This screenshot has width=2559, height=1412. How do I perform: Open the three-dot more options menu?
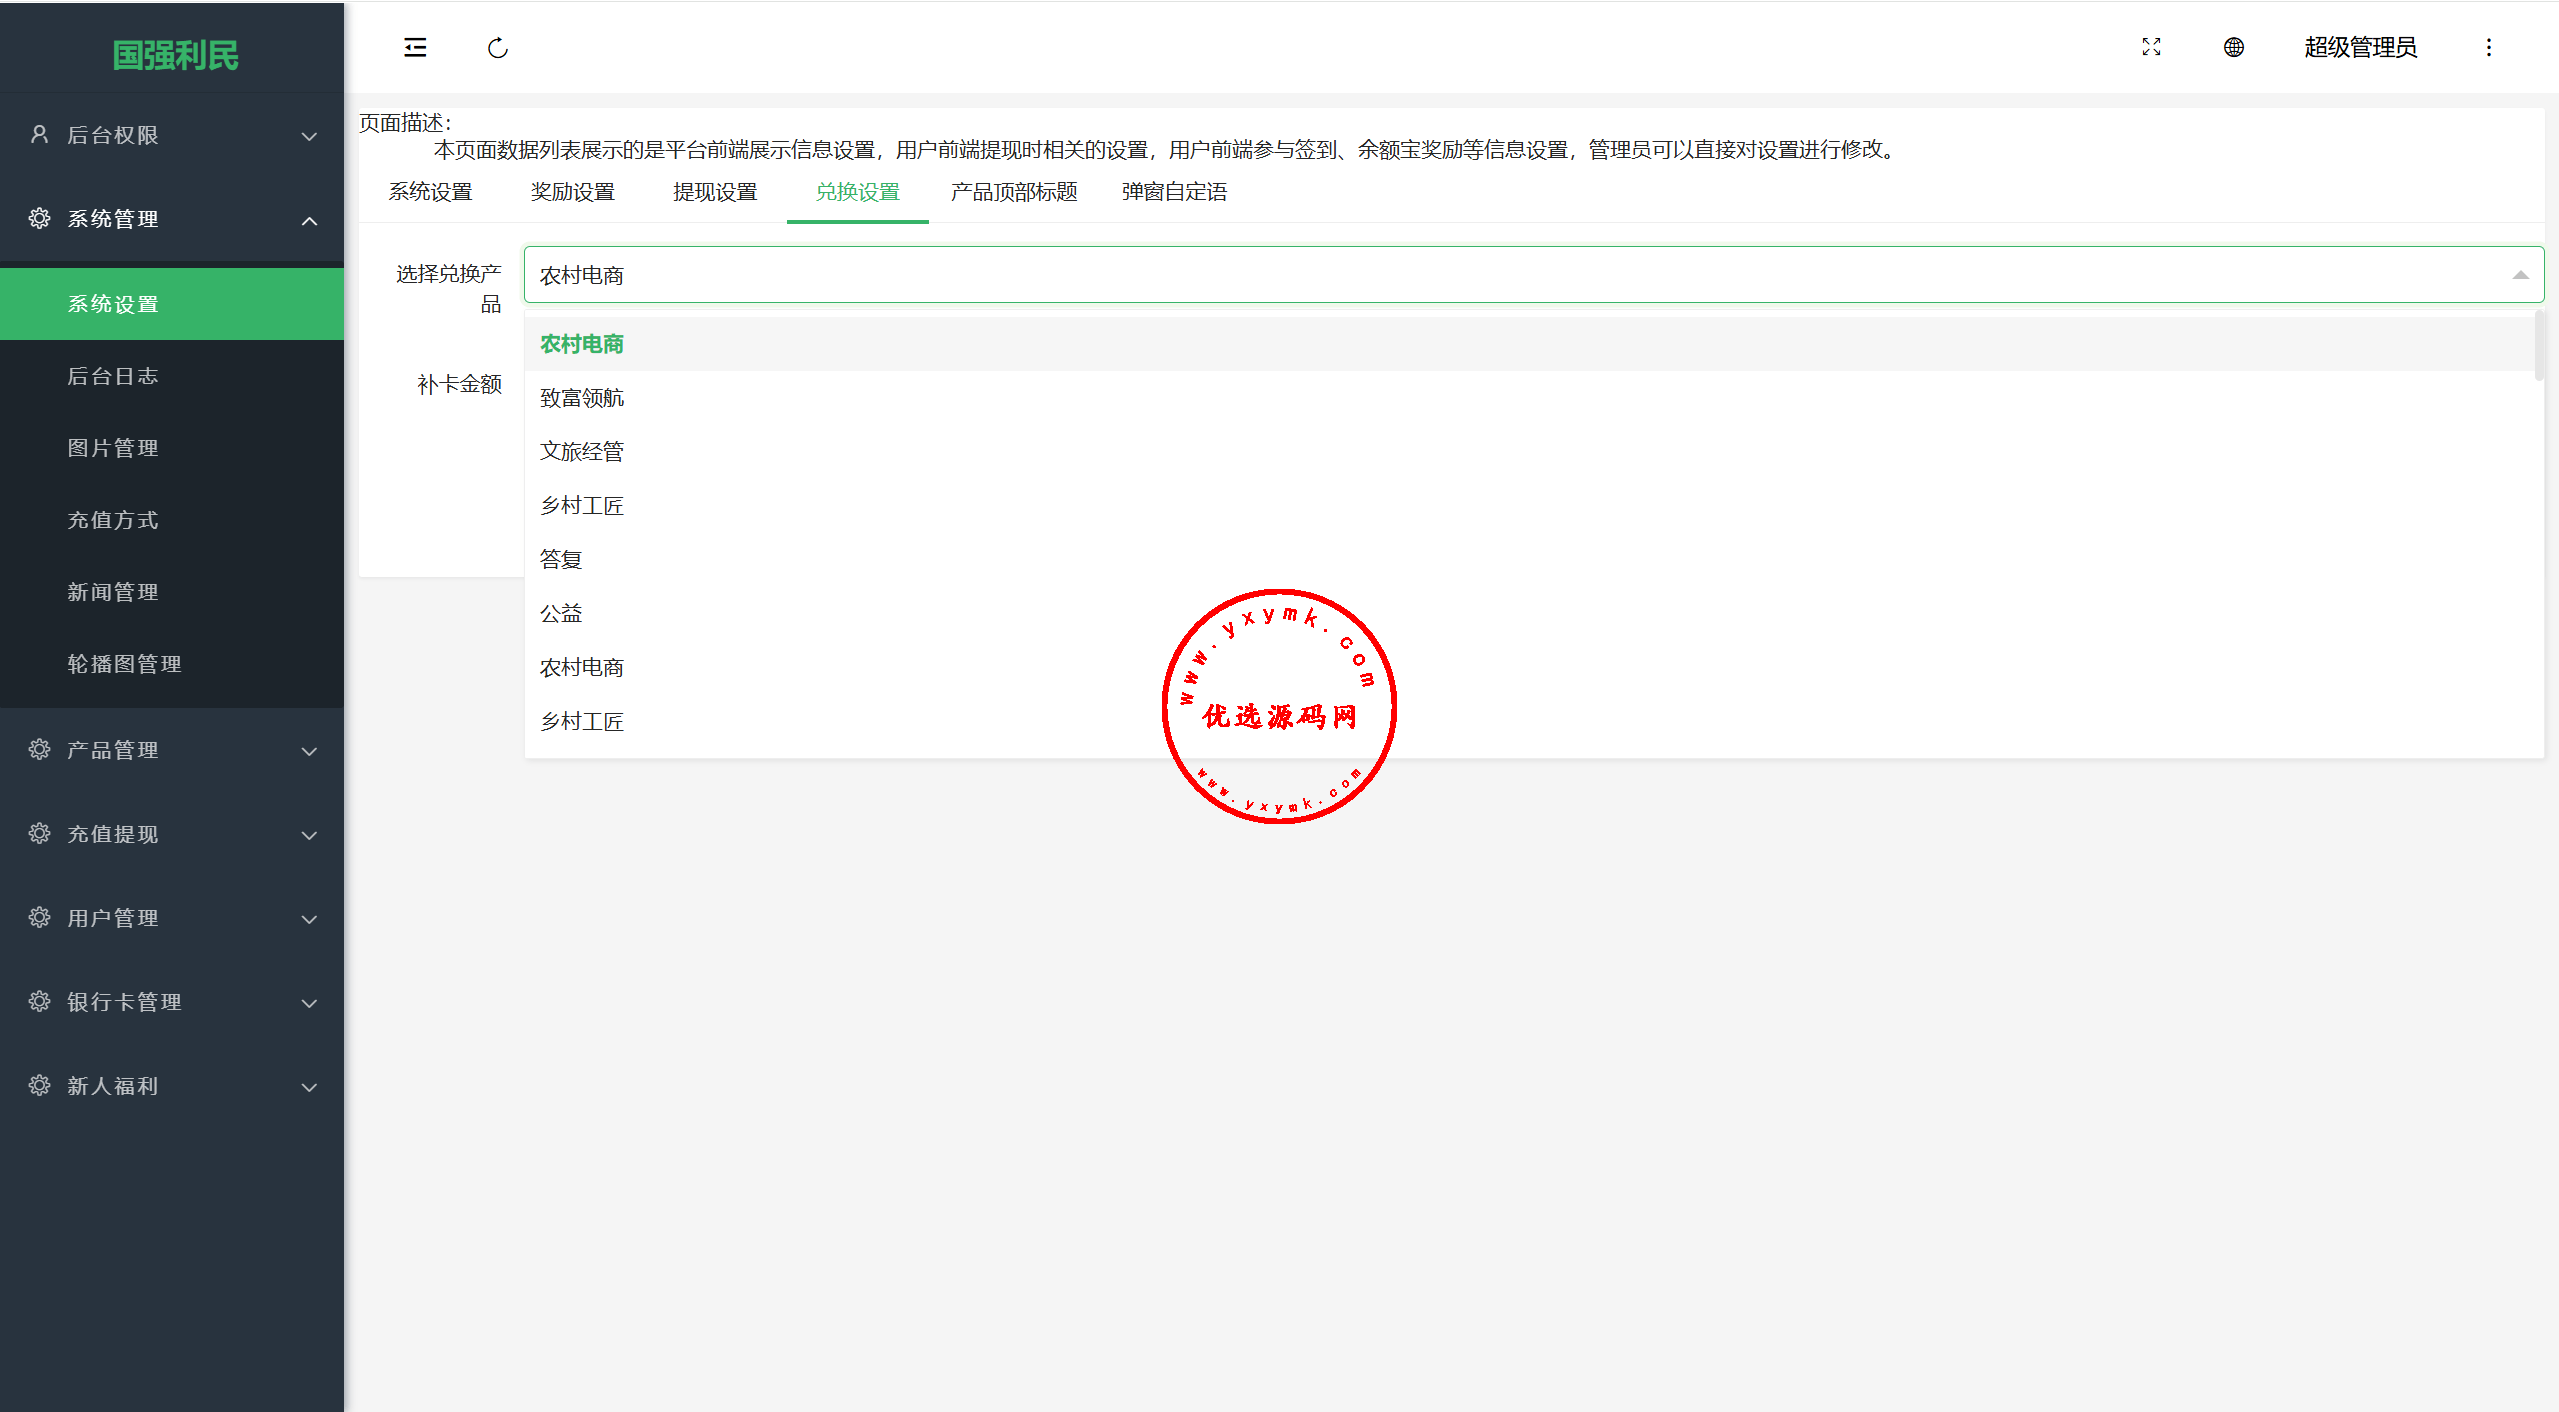tap(2489, 47)
